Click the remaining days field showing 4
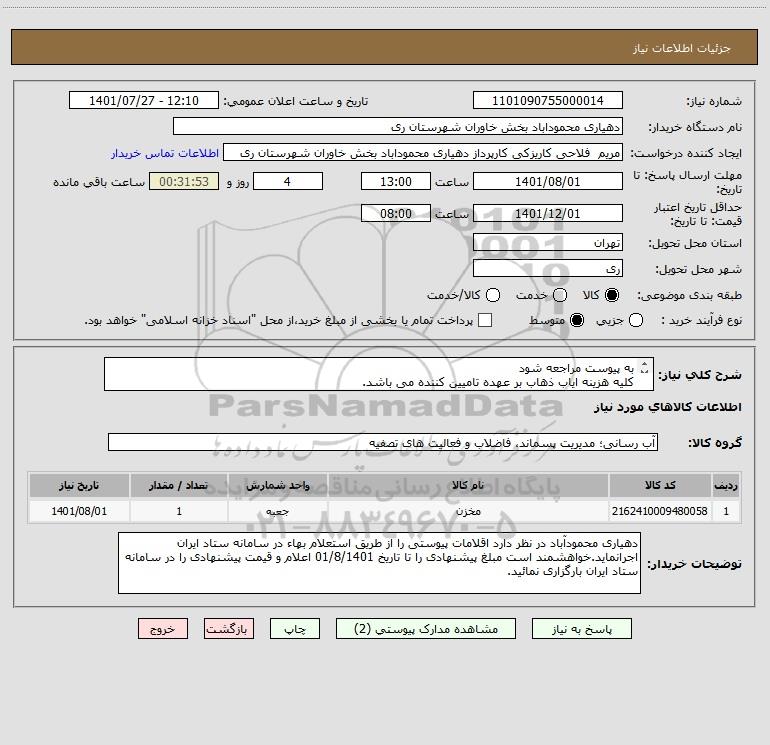Viewport: 770px width, 745px height. (288, 182)
